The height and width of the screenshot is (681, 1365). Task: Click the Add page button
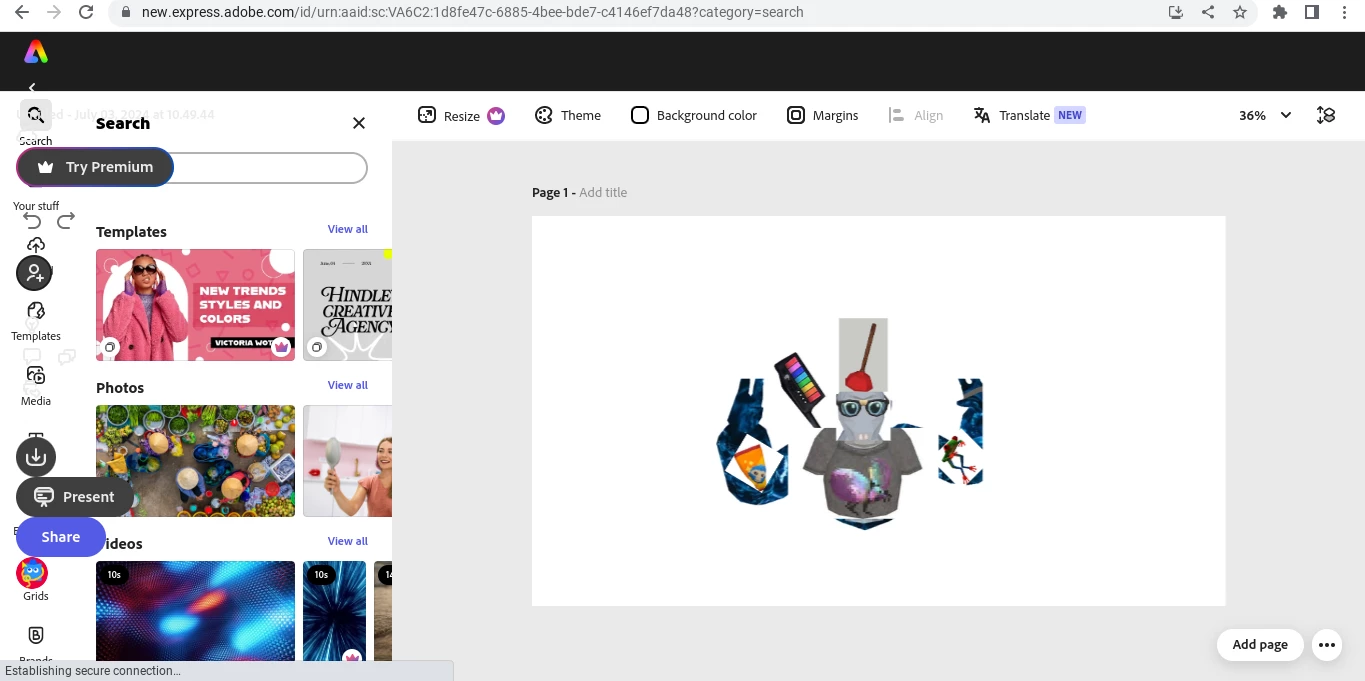click(x=1260, y=645)
